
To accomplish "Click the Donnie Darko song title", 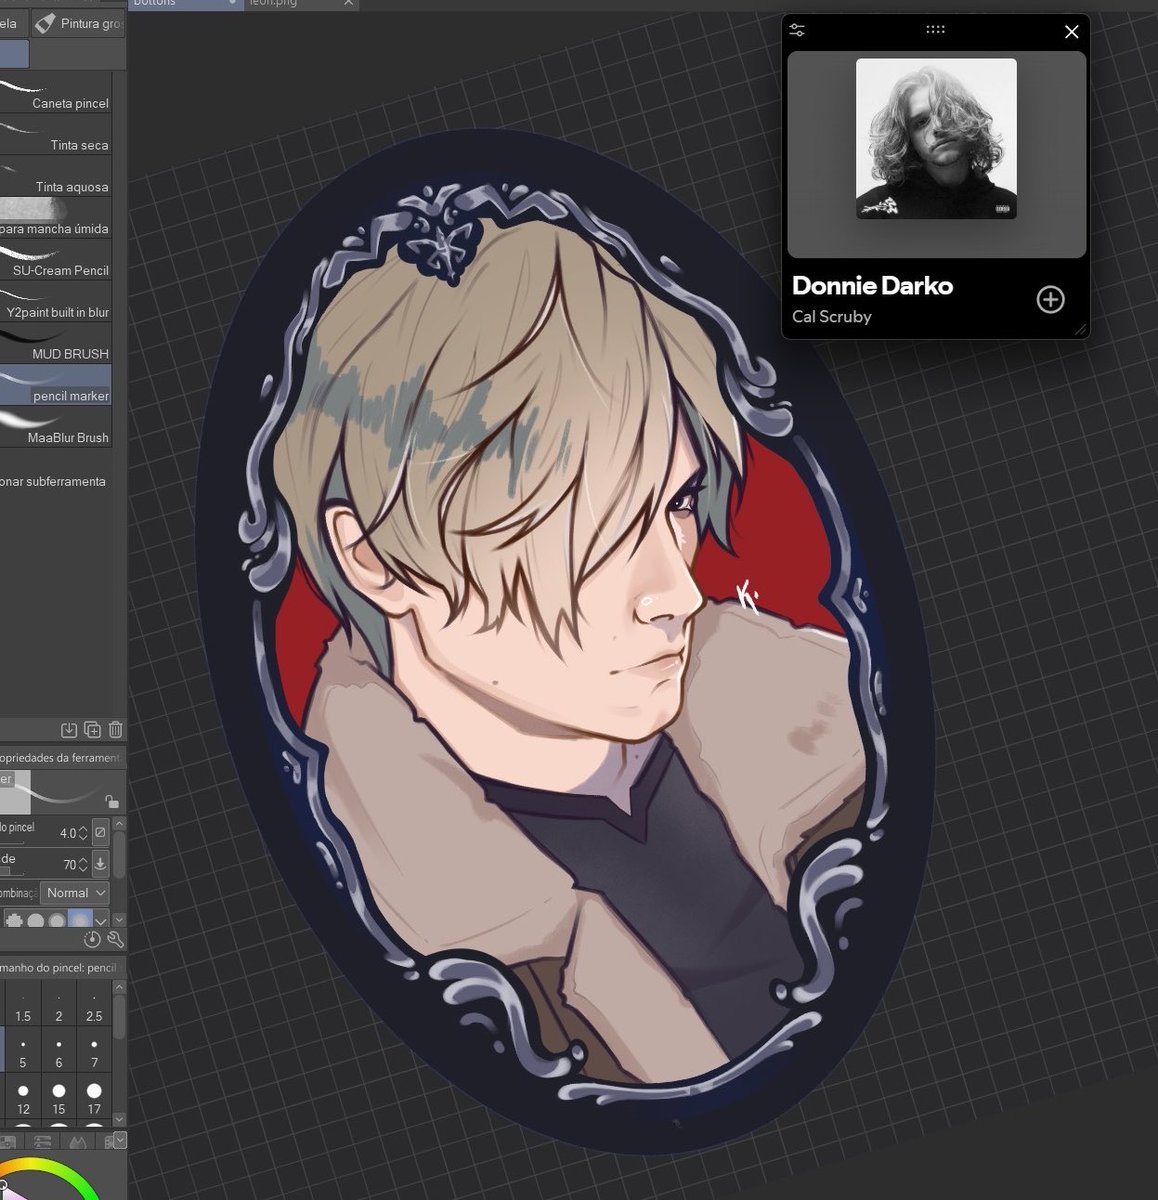I will 872,286.
